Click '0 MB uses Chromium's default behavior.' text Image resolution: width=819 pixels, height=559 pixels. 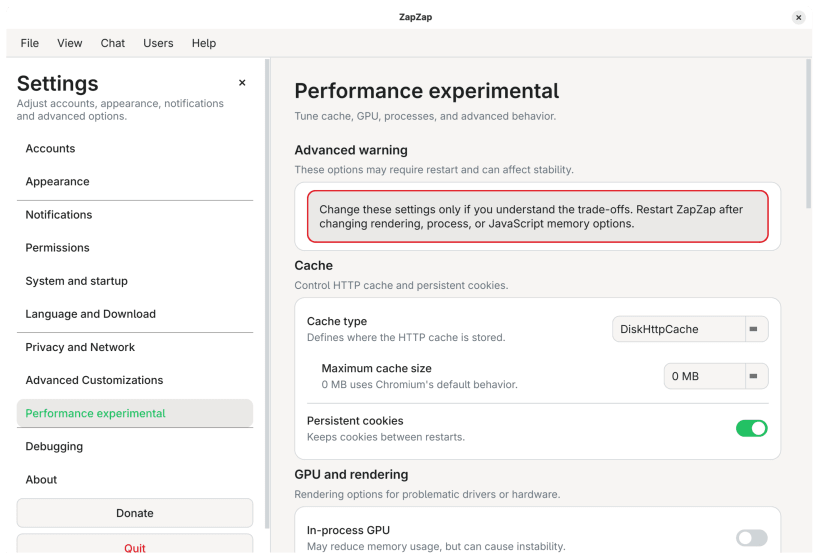419,385
